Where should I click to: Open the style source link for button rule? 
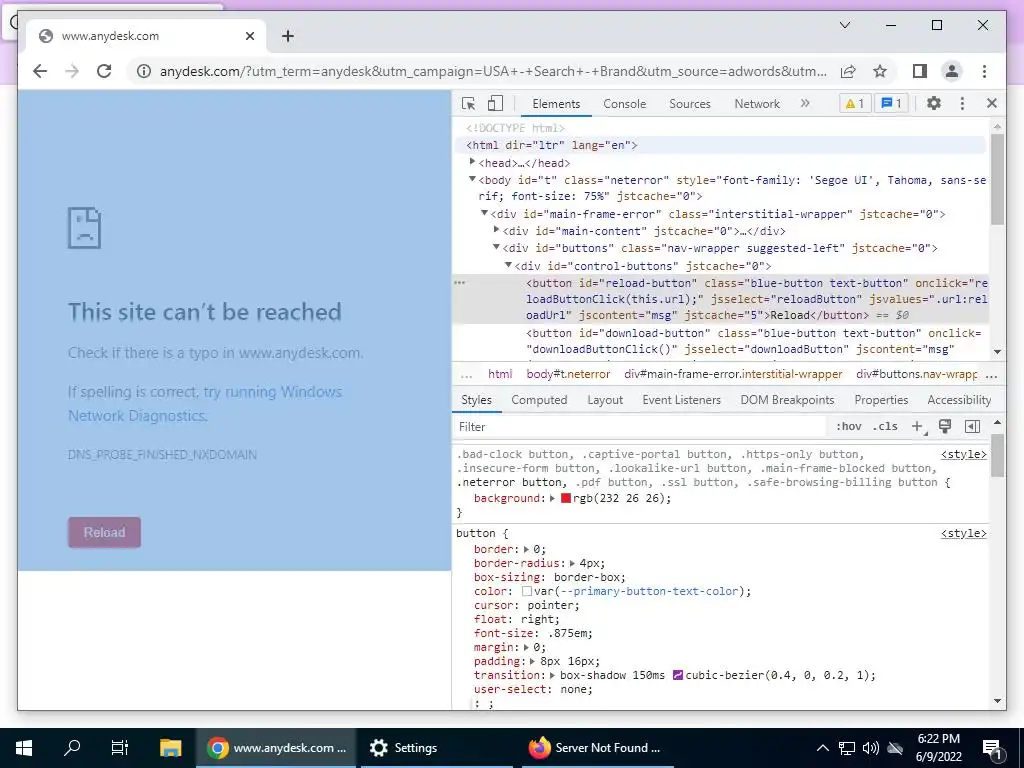(963, 534)
